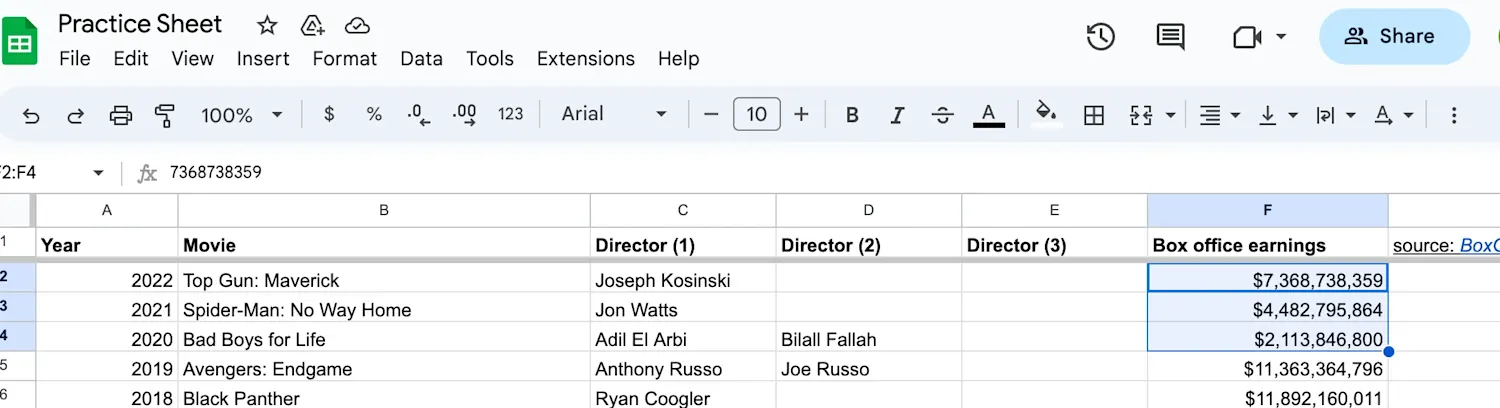Select the Top Gun: Maverick cell
Image resolution: width=1500 pixels, height=408 pixels.
pyautogui.click(x=384, y=280)
